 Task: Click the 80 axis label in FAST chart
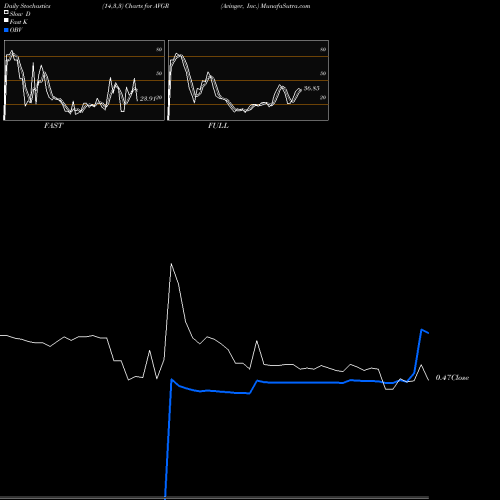[159, 49]
